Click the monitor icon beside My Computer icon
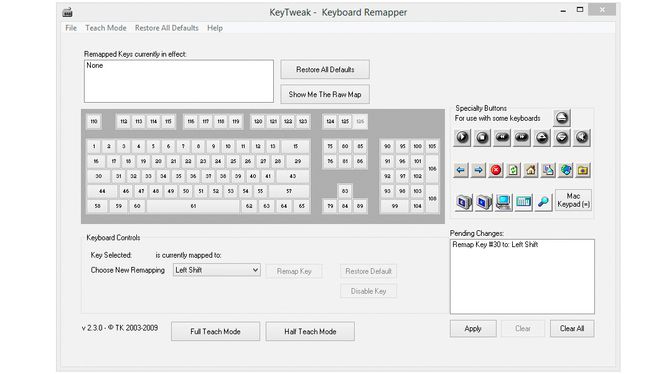 (x=483, y=202)
